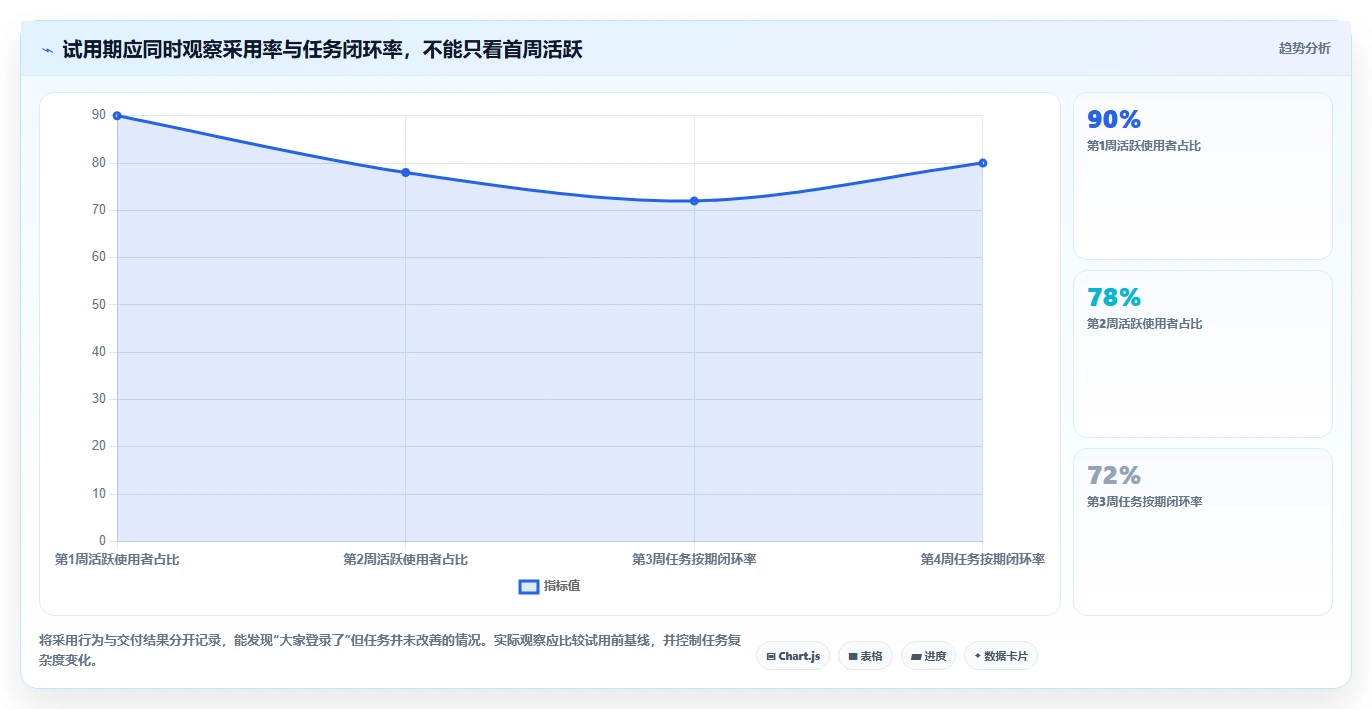Click the week 3 data point at 72
The height and width of the screenshot is (709, 1372).
click(x=694, y=201)
